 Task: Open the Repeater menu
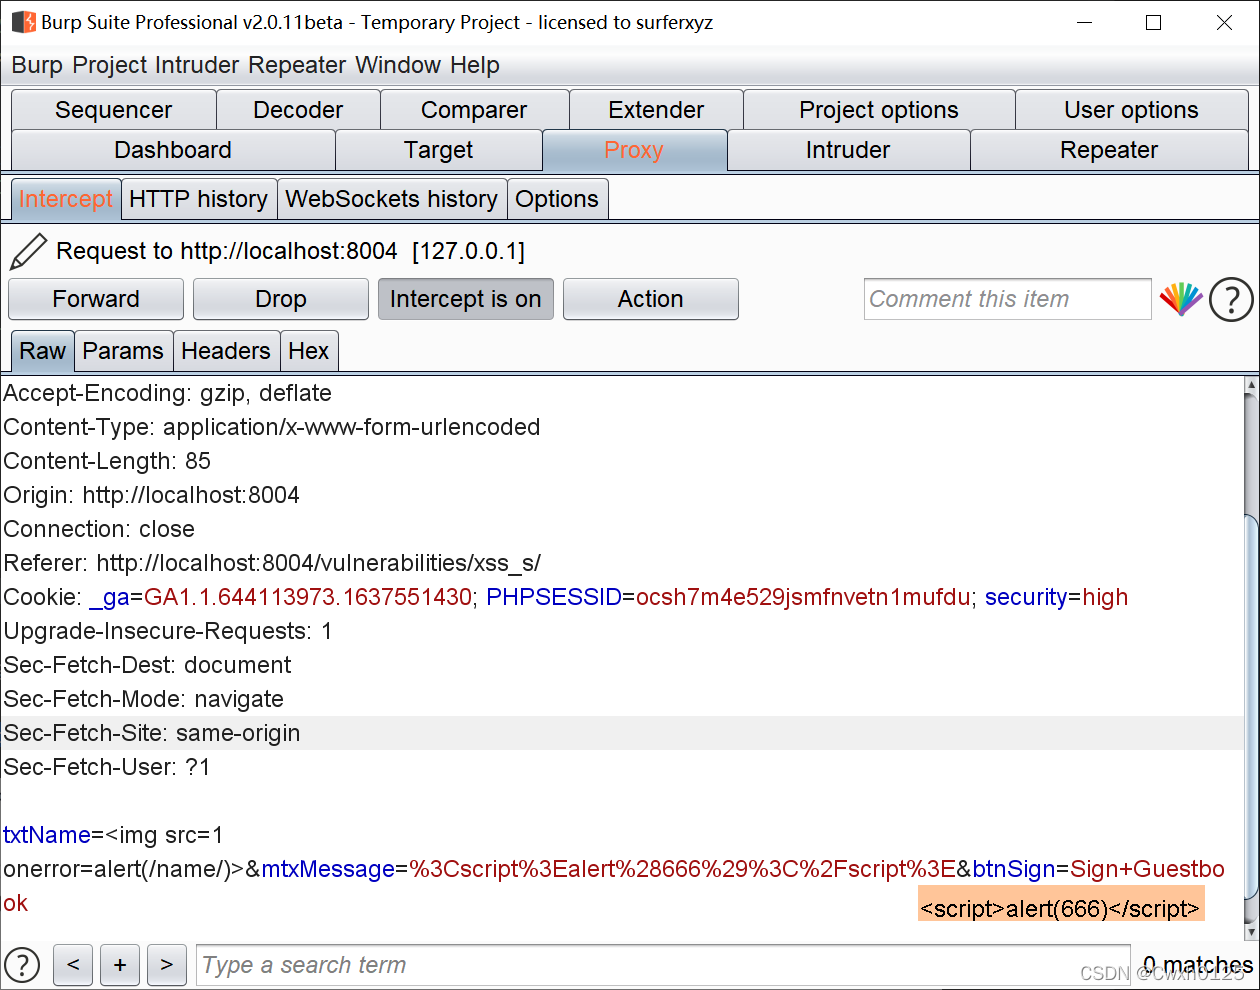point(297,65)
